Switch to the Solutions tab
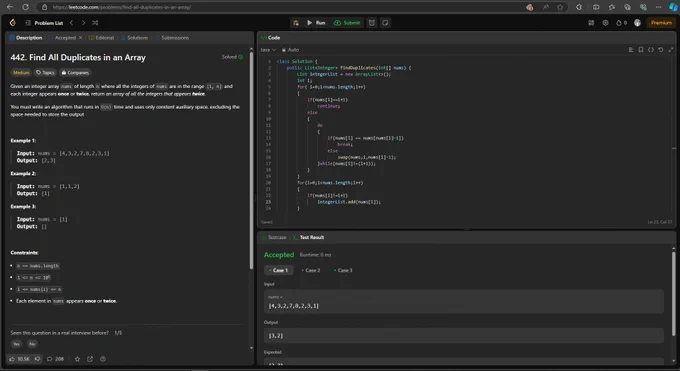This screenshot has height=371, width=680. (x=134, y=38)
